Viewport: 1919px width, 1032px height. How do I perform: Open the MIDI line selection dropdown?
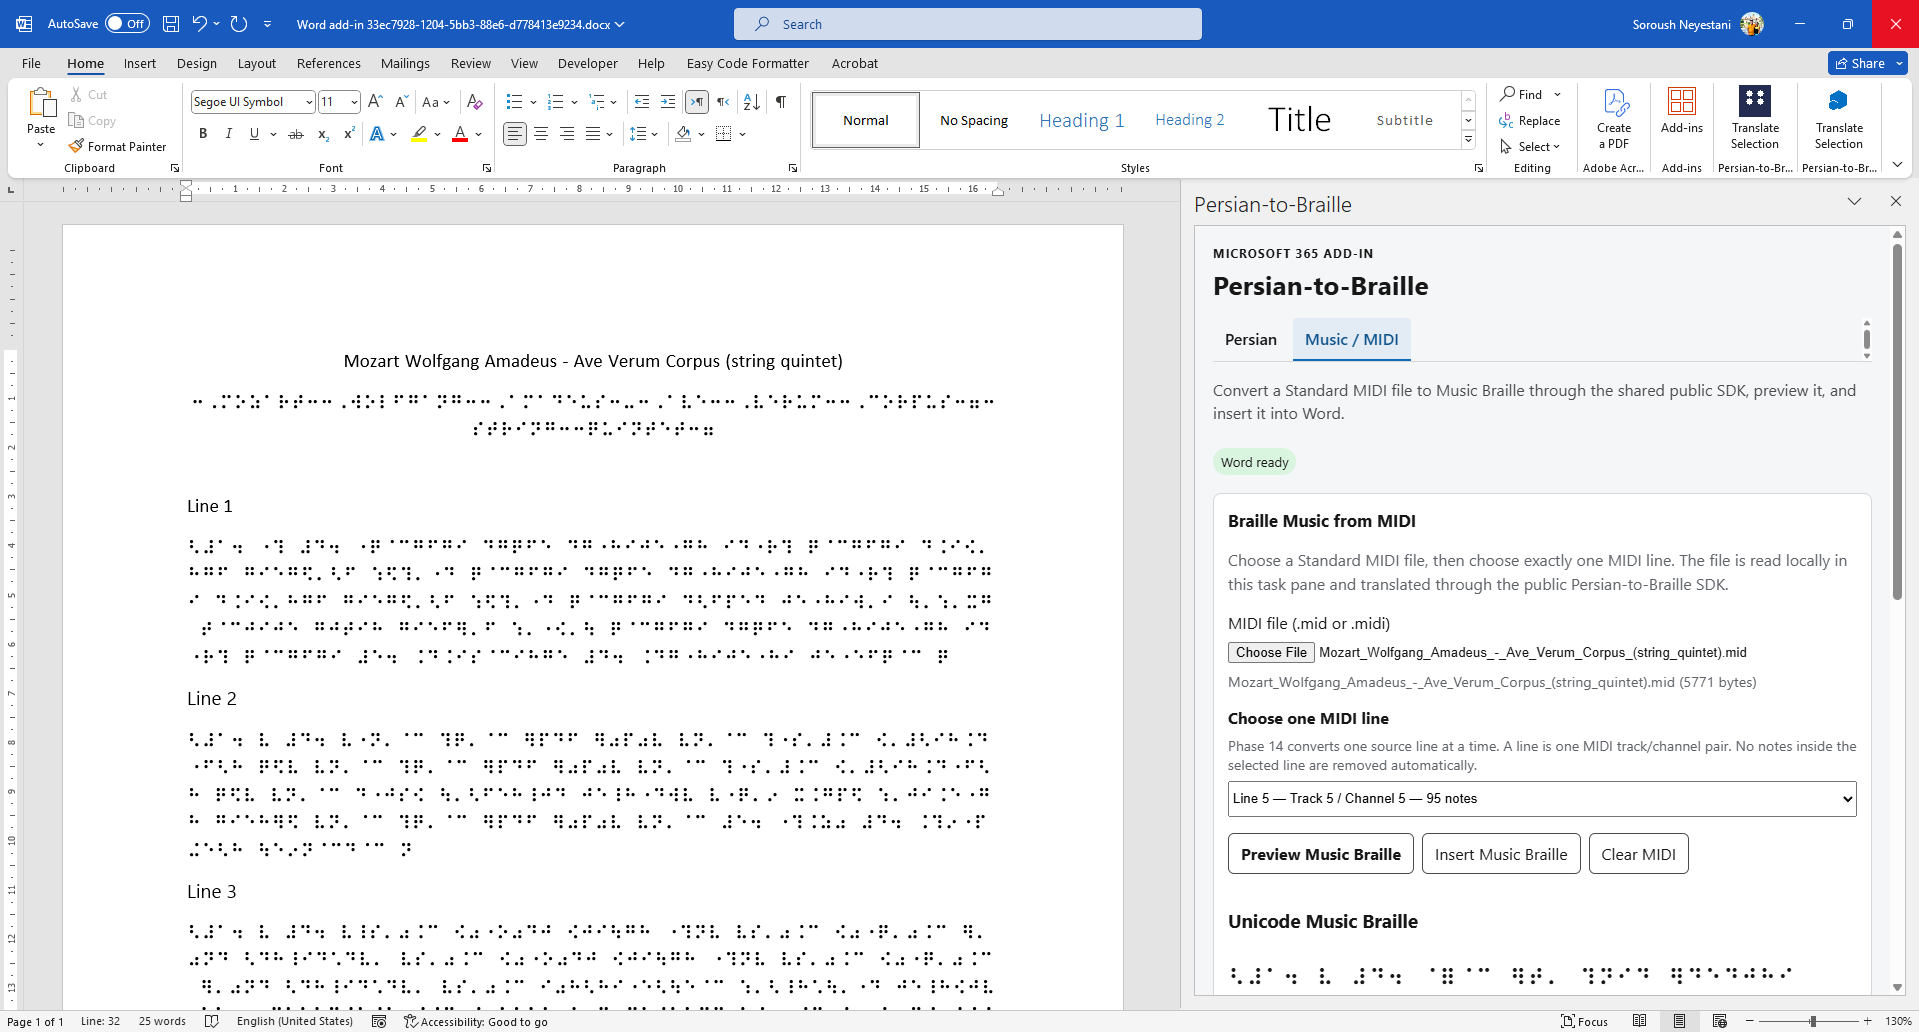click(x=1542, y=798)
